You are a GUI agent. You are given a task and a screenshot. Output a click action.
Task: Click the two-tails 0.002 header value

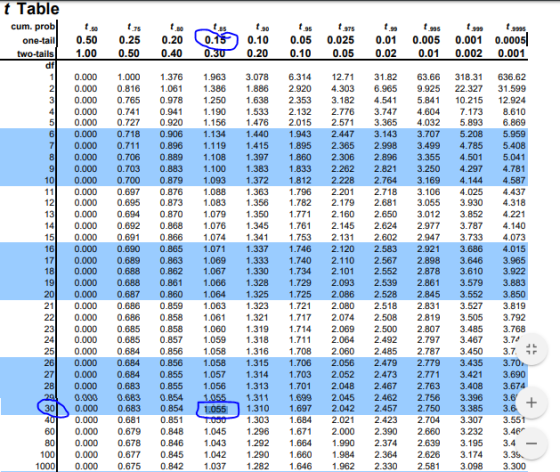(x=469, y=54)
